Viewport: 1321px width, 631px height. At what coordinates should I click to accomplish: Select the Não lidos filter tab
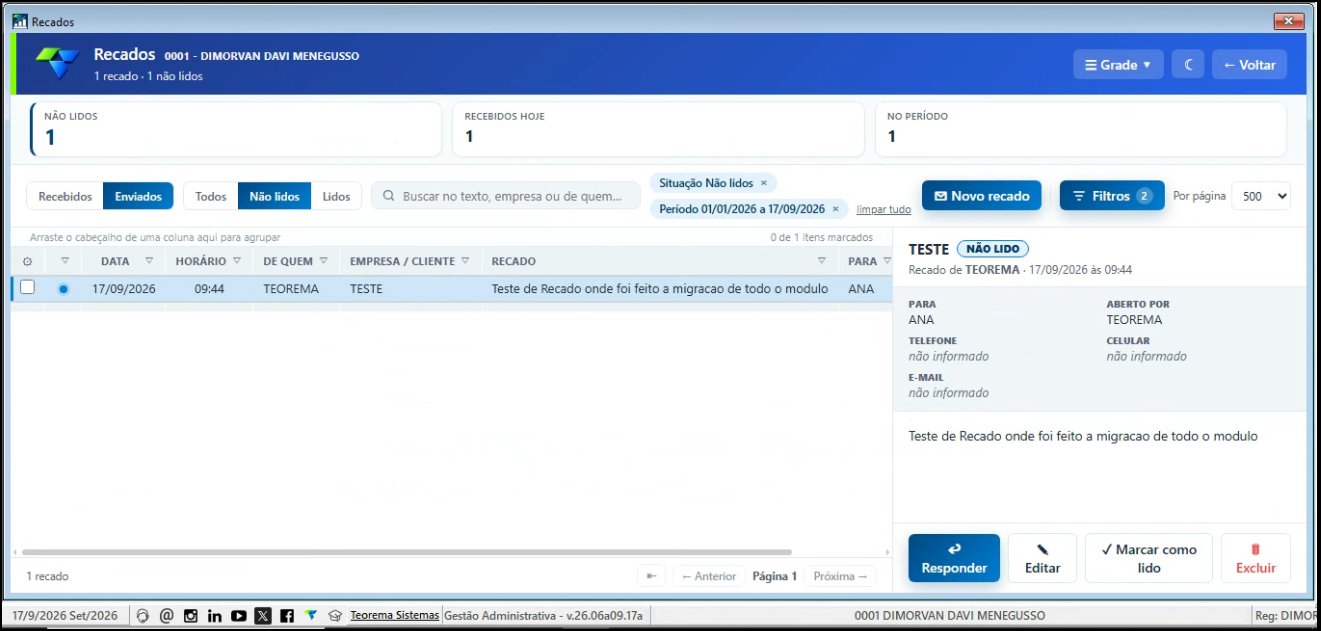pyautogui.click(x=274, y=196)
